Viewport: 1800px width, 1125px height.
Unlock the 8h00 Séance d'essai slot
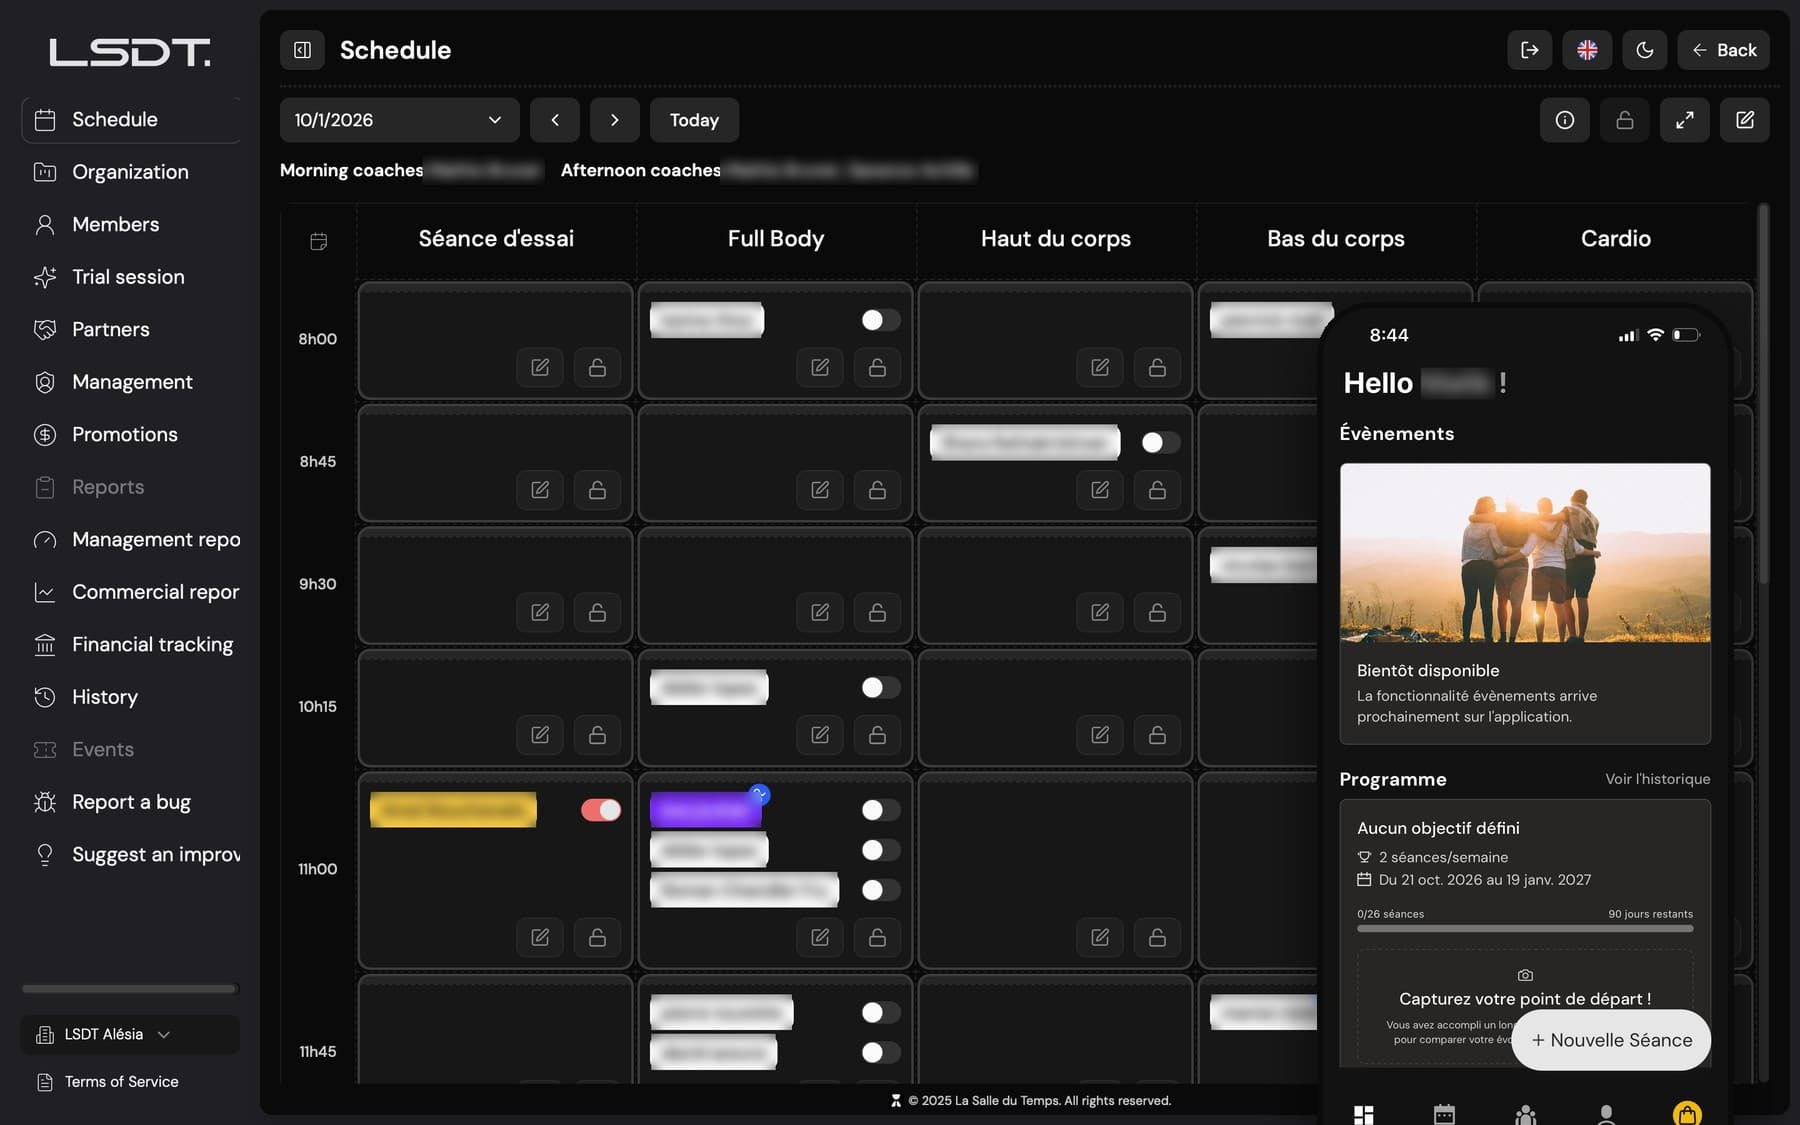[597, 367]
